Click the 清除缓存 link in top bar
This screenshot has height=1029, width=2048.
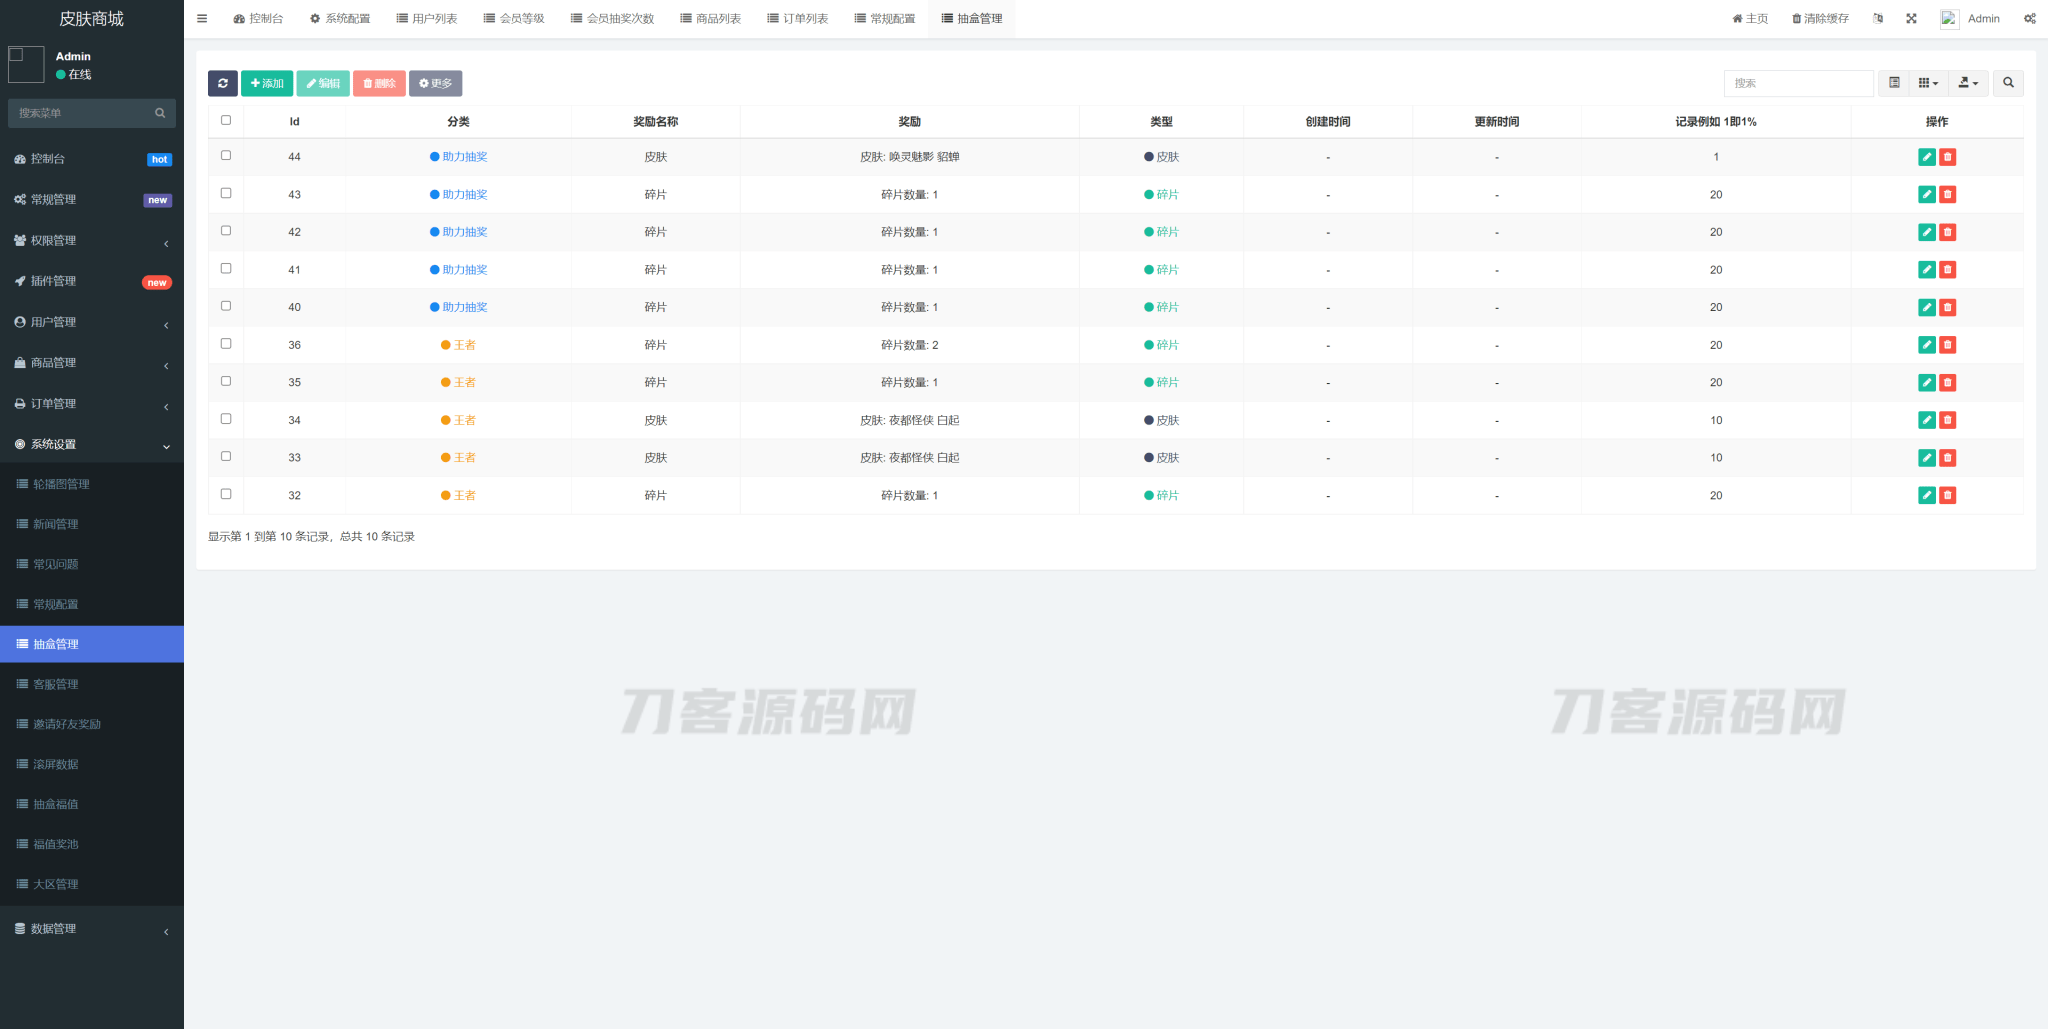[1820, 18]
